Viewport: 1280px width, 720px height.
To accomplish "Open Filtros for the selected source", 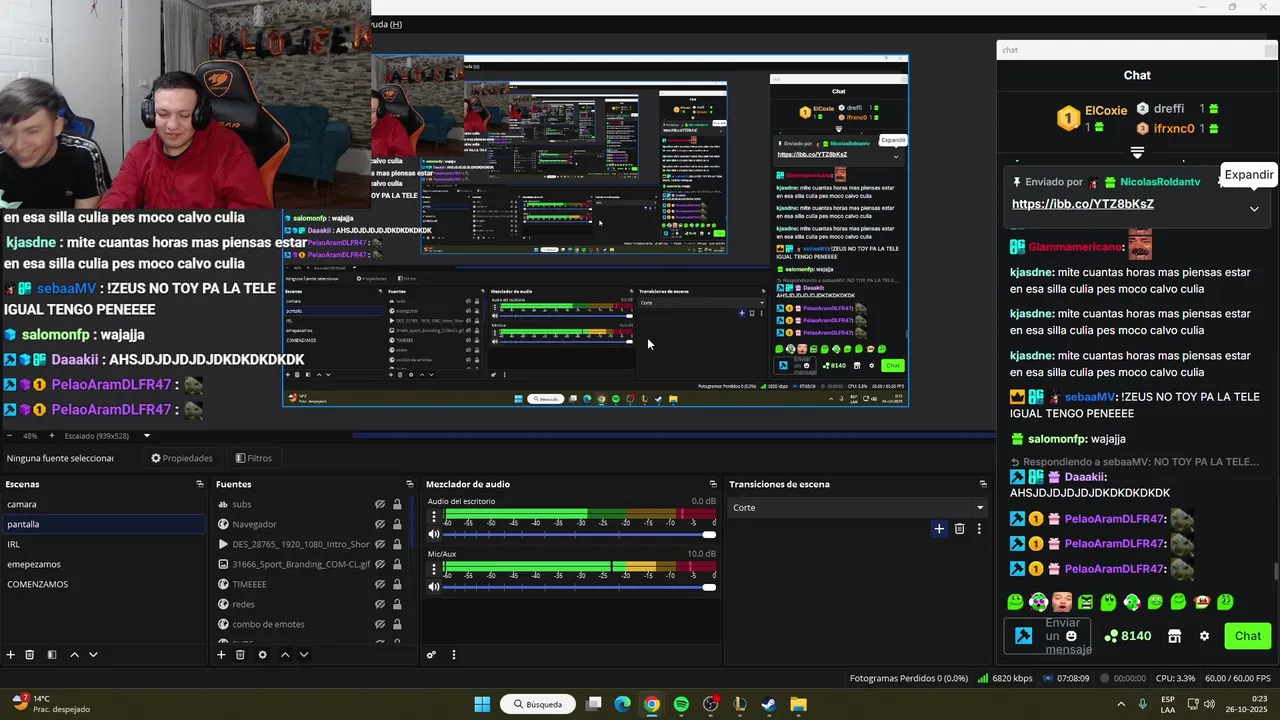I will (254, 458).
